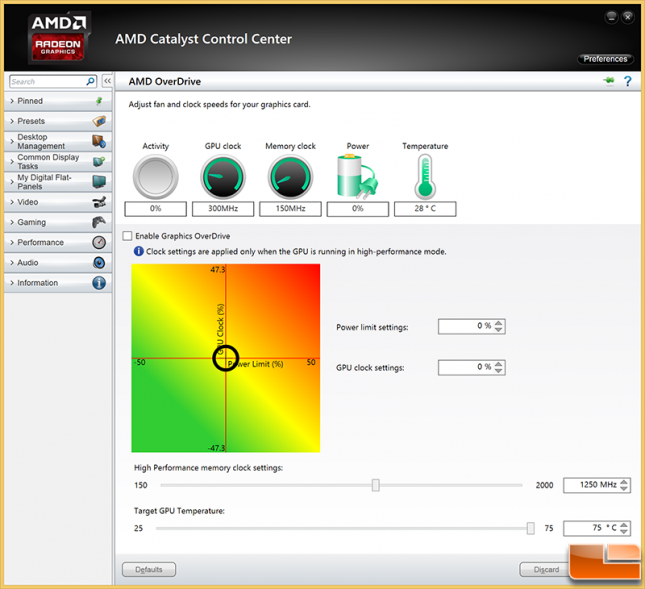Image resolution: width=645 pixels, height=589 pixels.
Task: Move the memory clock slider handle
Action: tap(376, 485)
